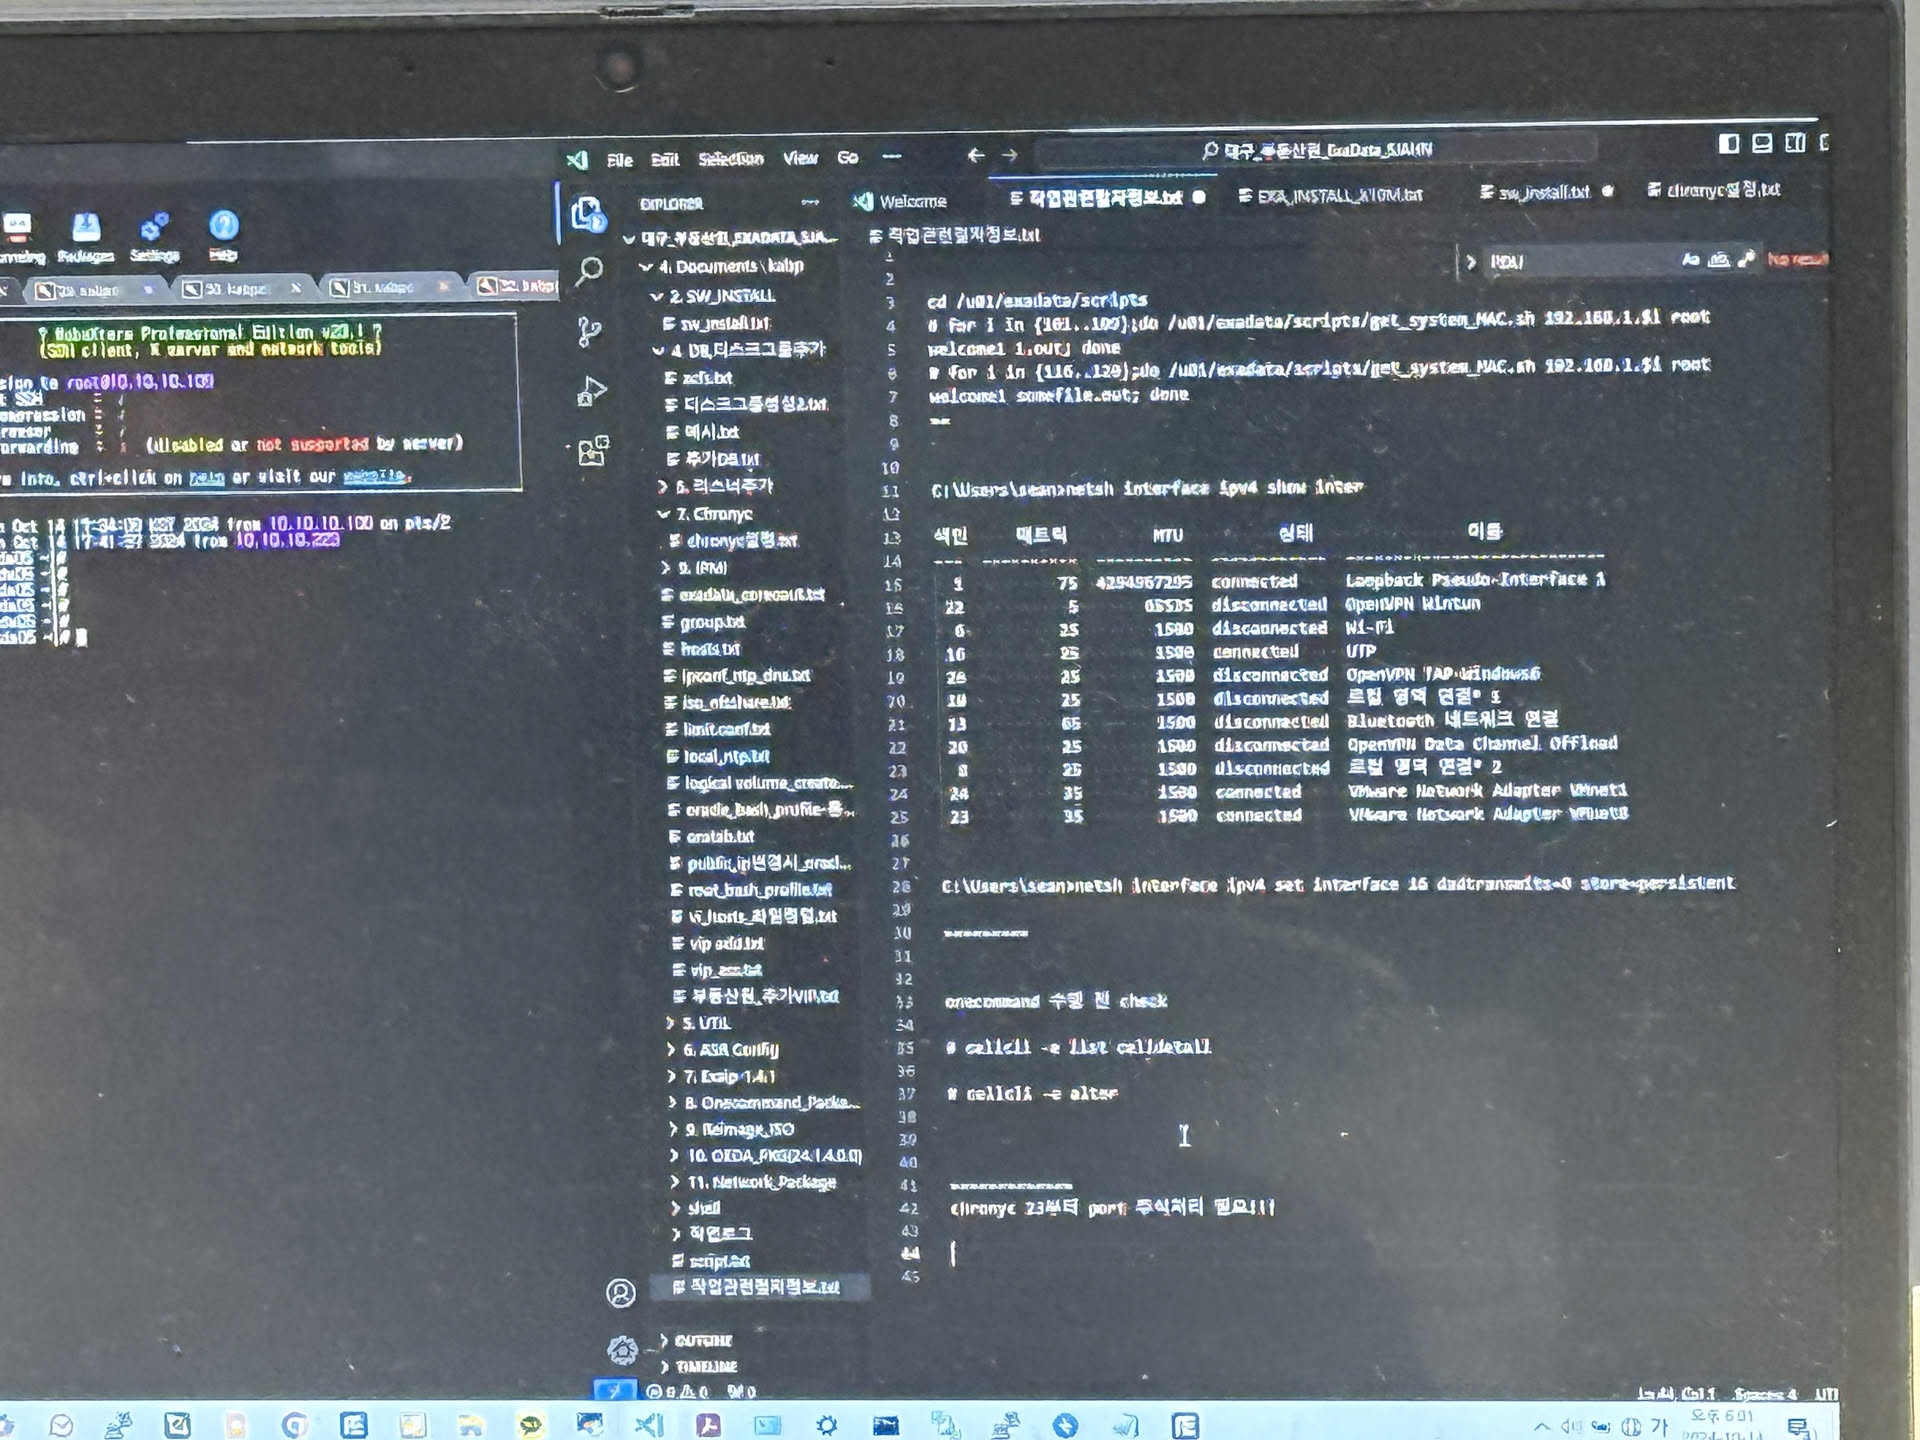Expand the OUTLINE section

coord(702,1340)
